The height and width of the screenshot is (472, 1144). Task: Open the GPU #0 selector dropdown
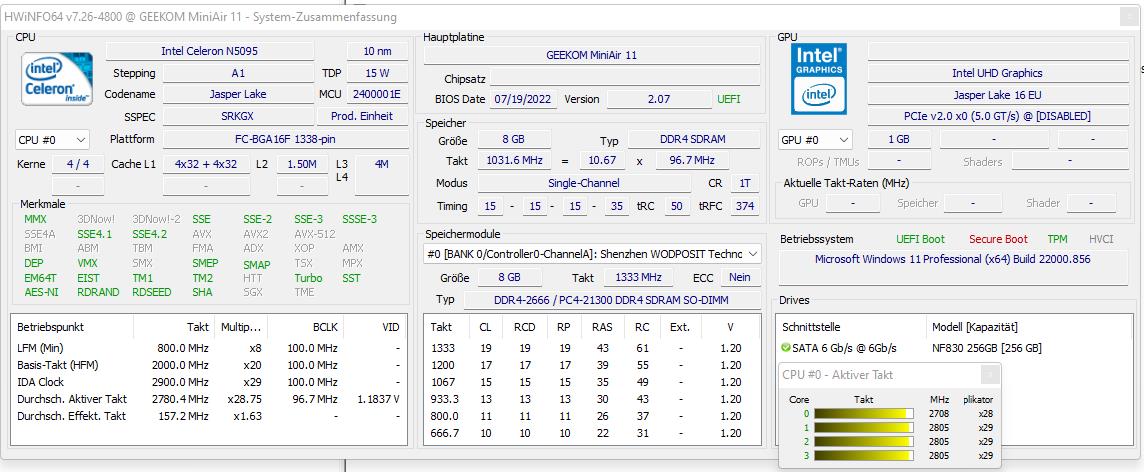pos(815,139)
